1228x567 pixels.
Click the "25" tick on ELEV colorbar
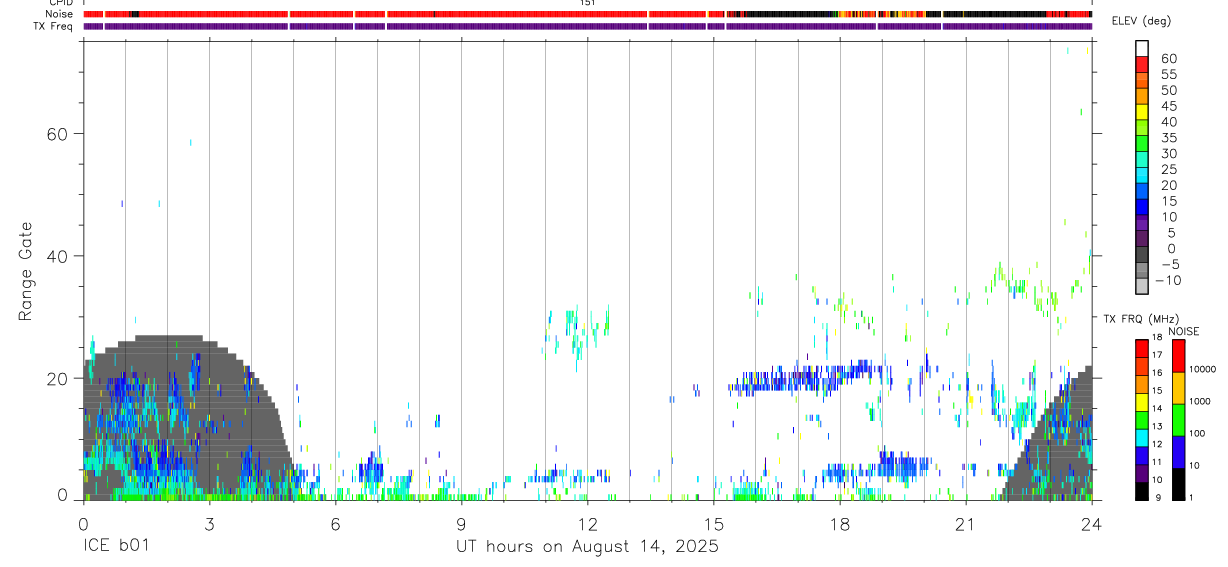coord(1168,170)
